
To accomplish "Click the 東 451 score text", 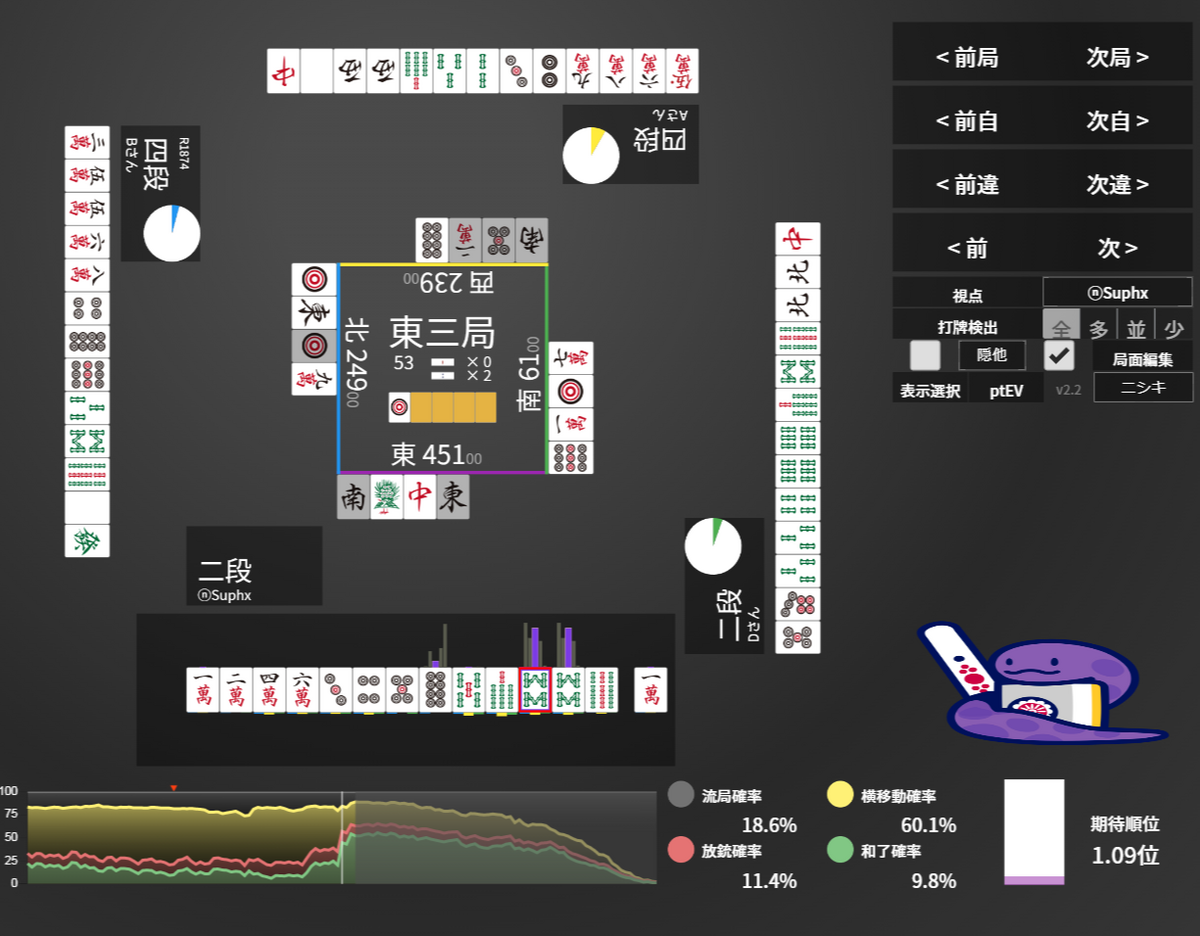I will pos(436,455).
